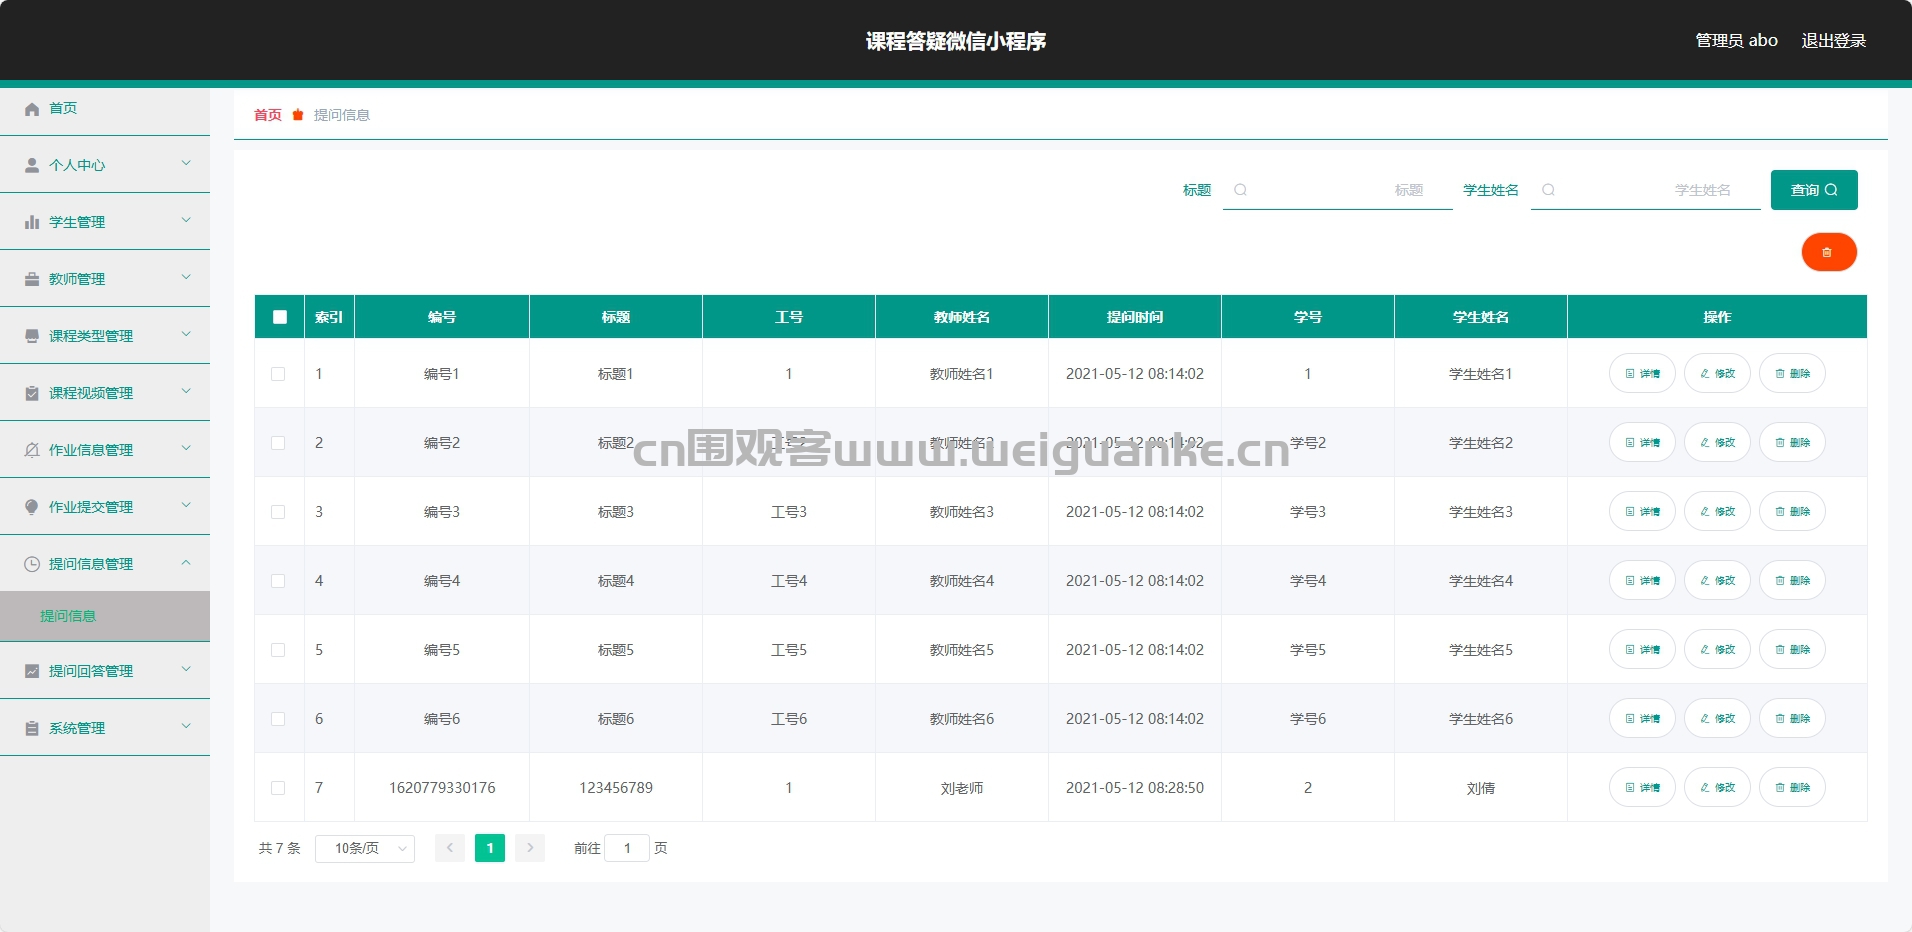Check the checkbox for row 编号3

(x=278, y=512)
